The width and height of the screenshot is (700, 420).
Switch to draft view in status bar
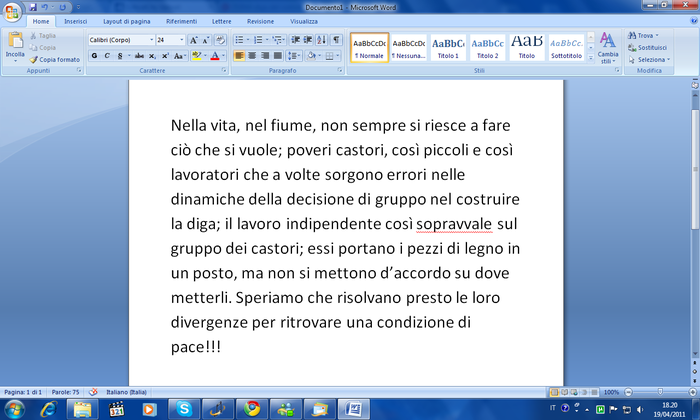click(x=594, y=392)
